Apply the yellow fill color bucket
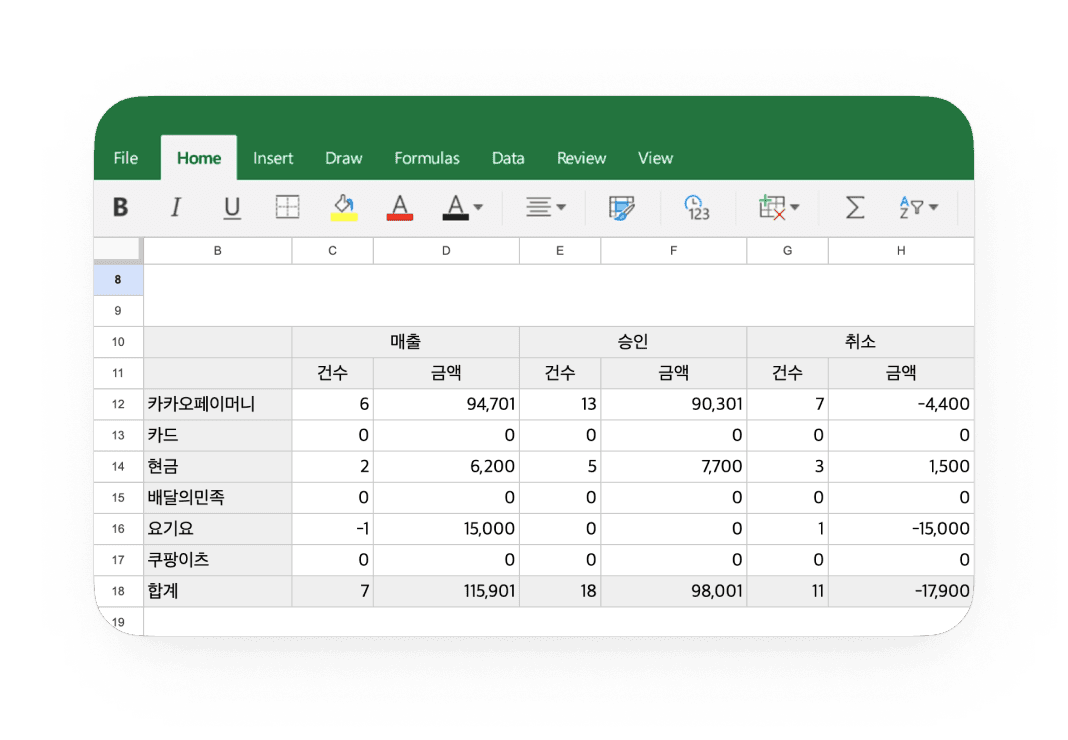Viewport: 1068px width, 740px height. coord(344,207)
